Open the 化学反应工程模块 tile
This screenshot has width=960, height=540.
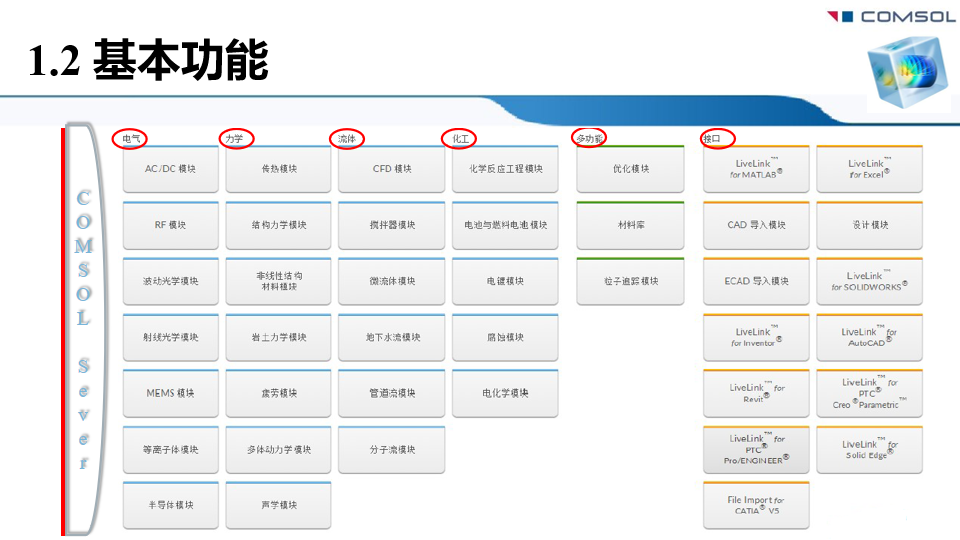505,169
